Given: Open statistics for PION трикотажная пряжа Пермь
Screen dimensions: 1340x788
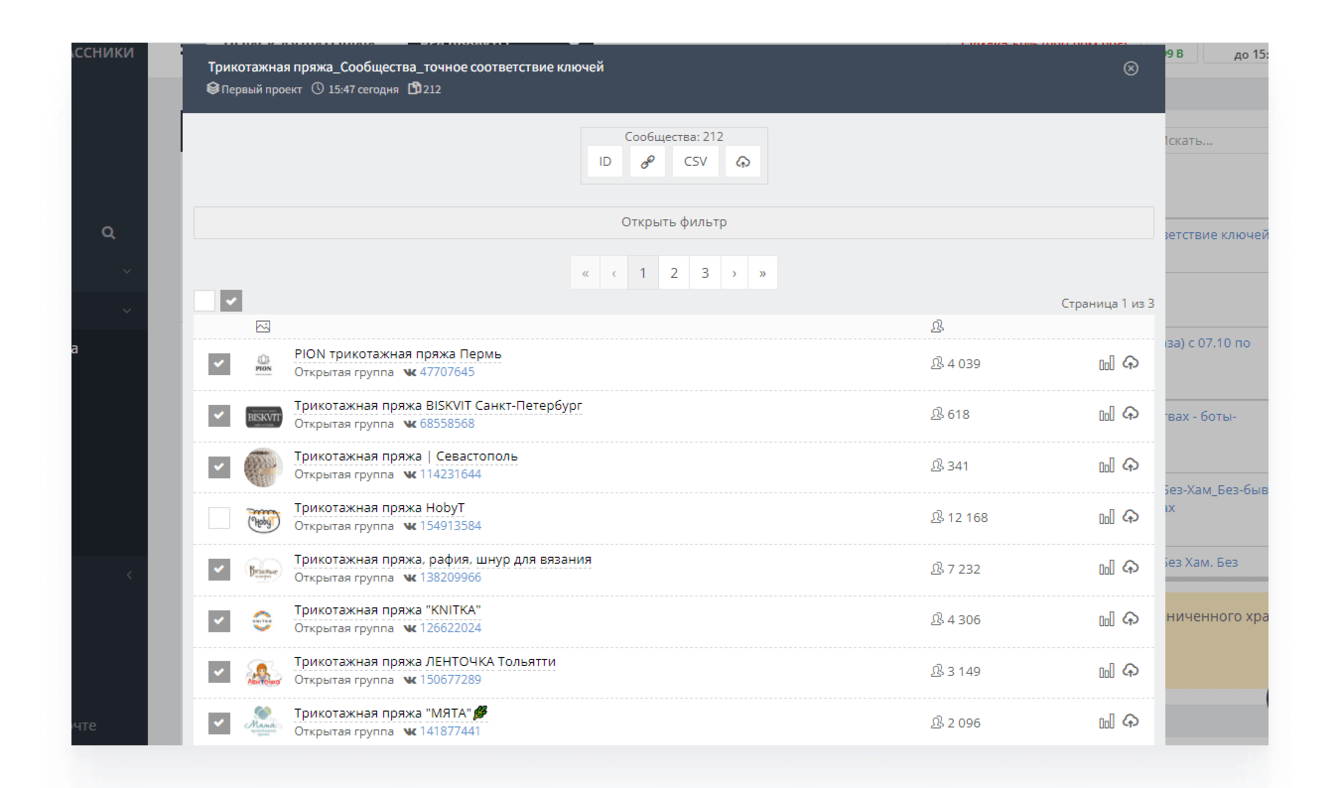Looking at the screenshot, I should [x=1106, y=364].
